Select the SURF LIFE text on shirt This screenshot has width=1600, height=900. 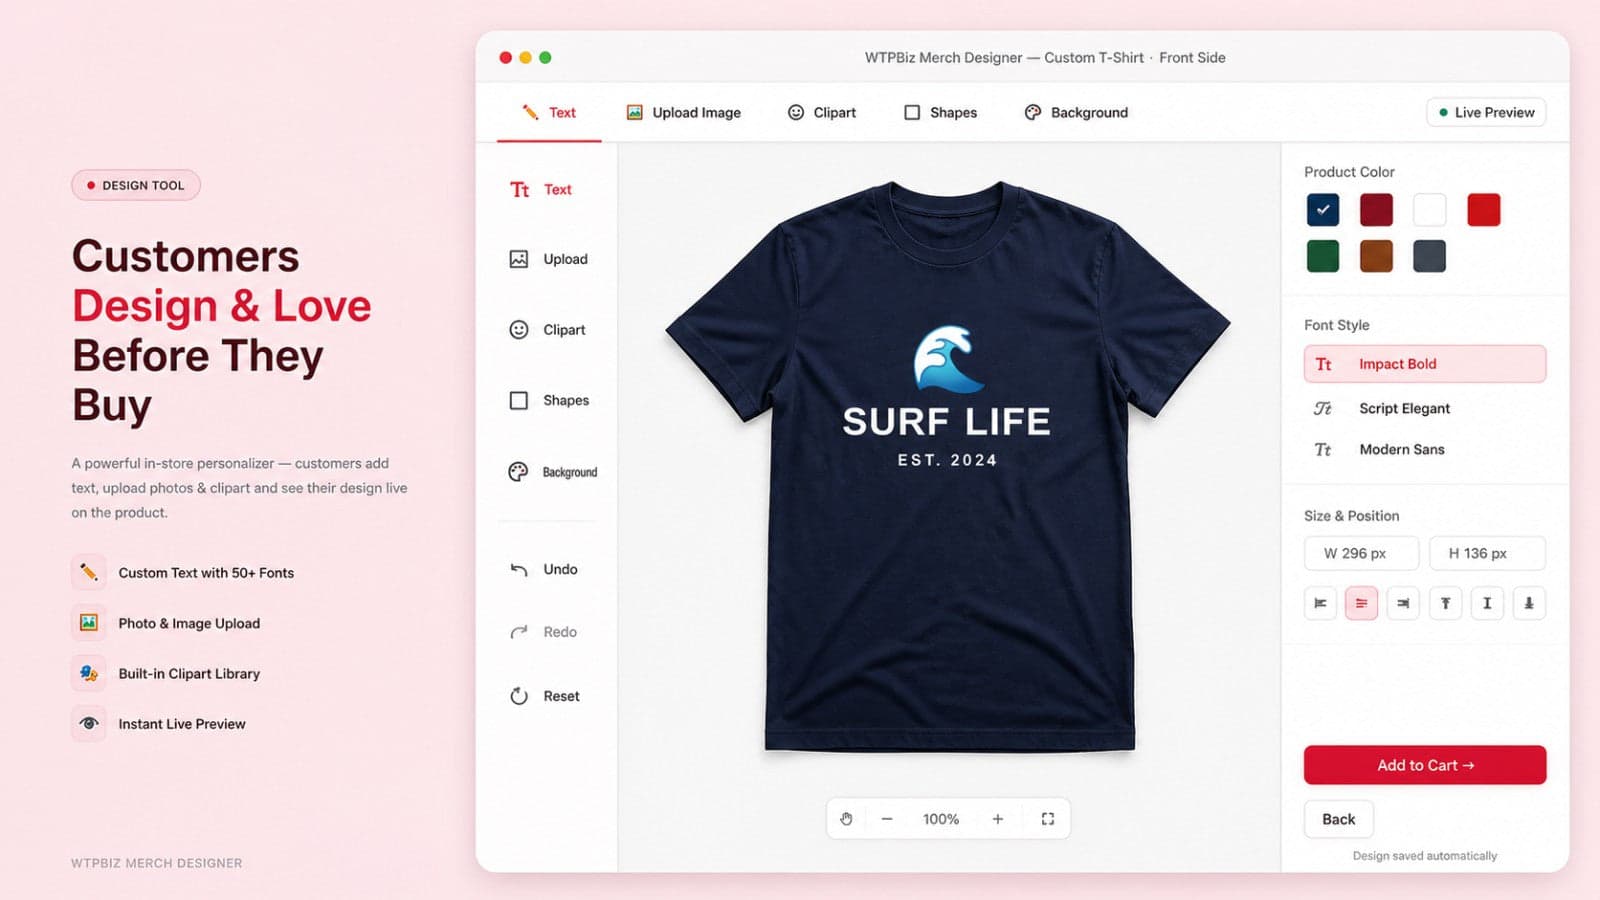point(946,422)
